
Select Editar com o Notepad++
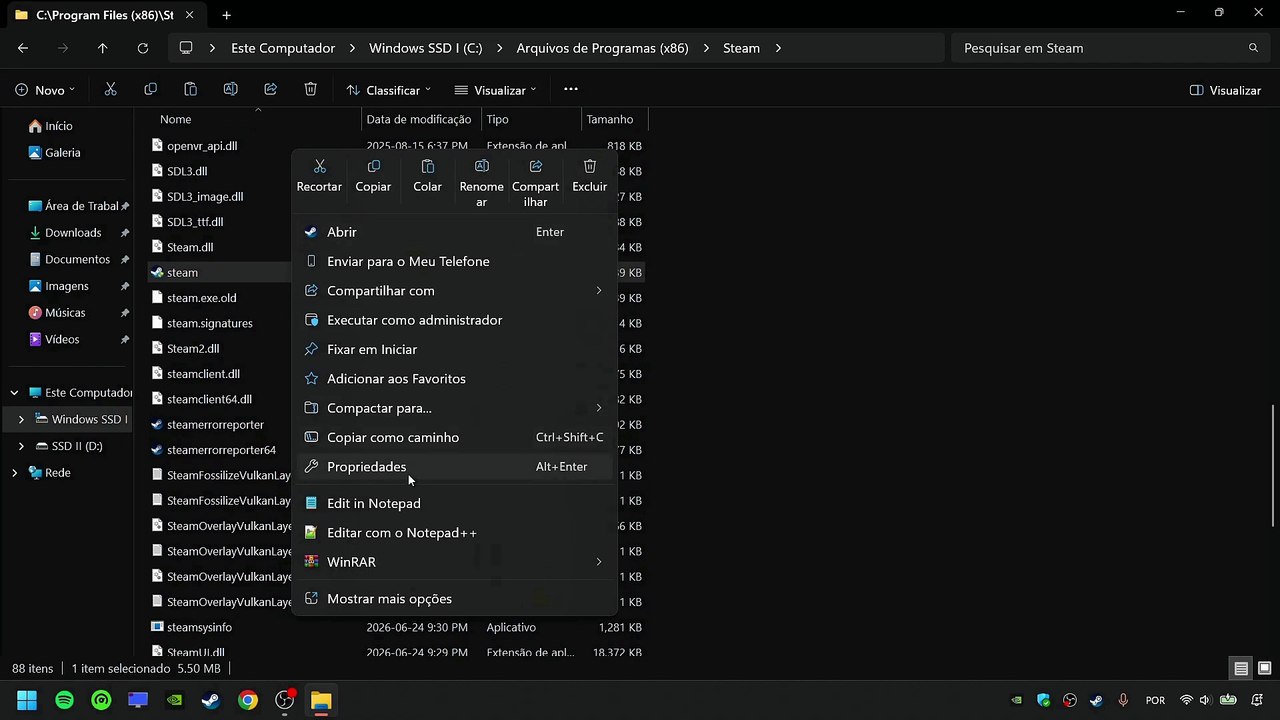tap(454, 533)
